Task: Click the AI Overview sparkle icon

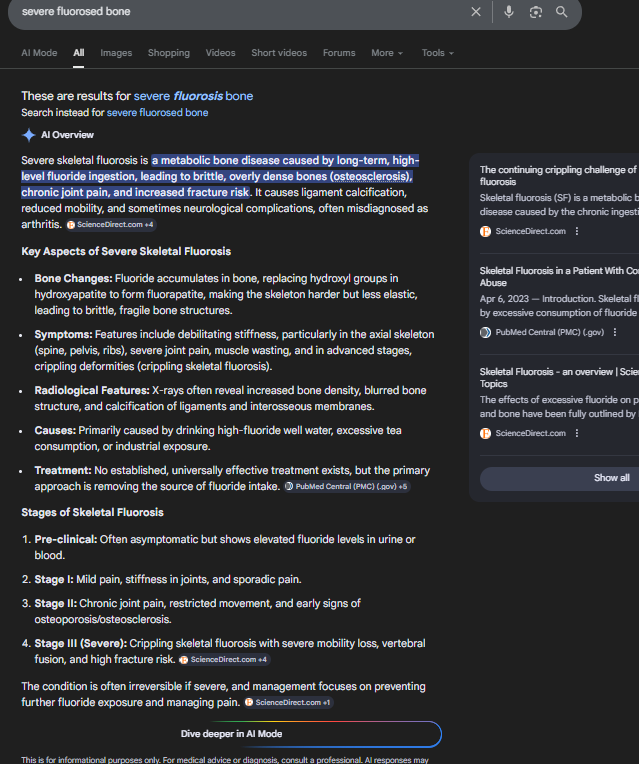Action: (x=29, y=135)
